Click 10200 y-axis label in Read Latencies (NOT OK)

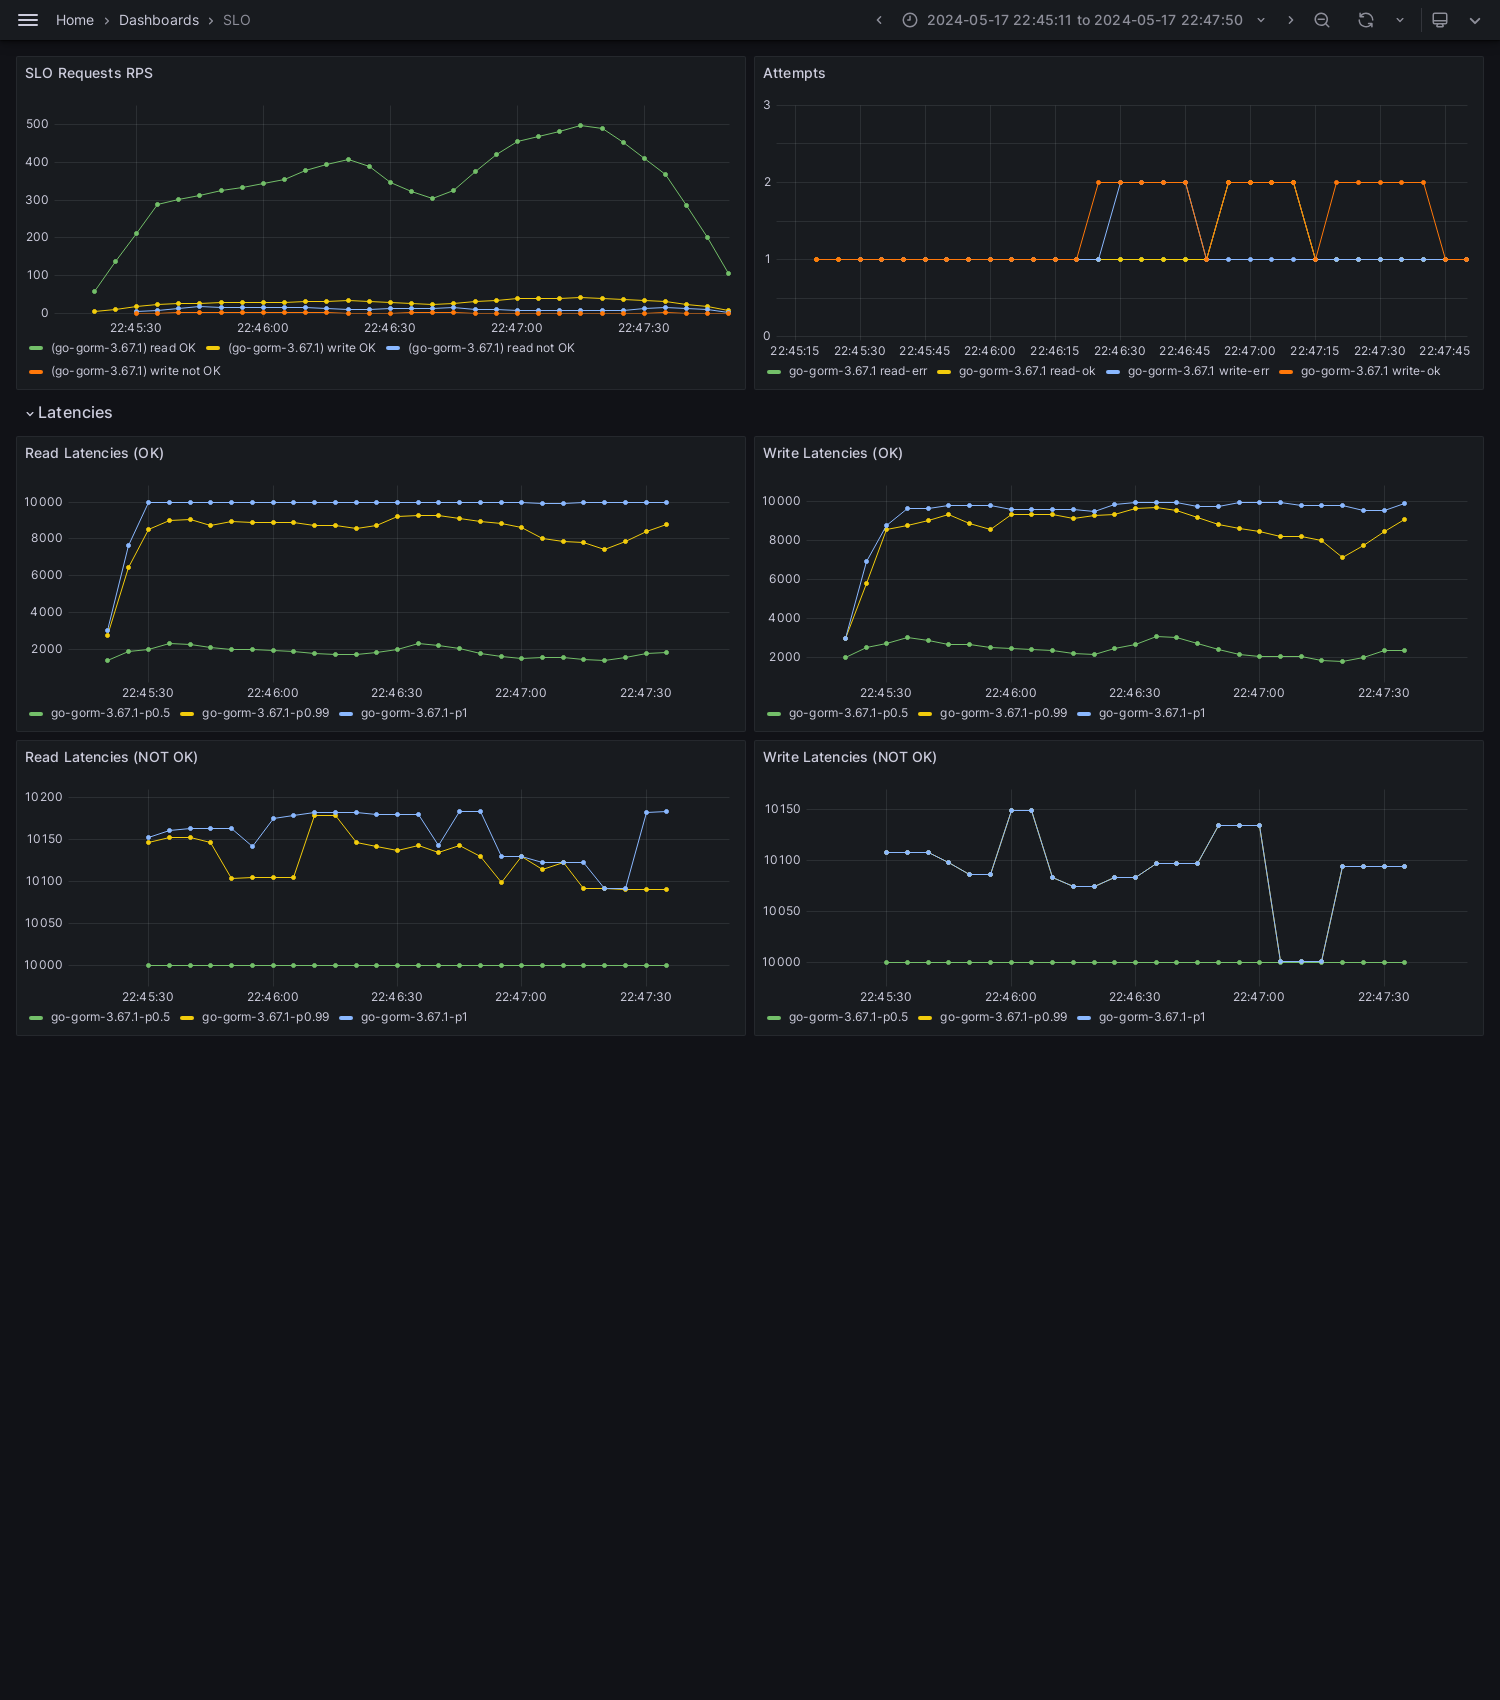[x=44, y=797]
